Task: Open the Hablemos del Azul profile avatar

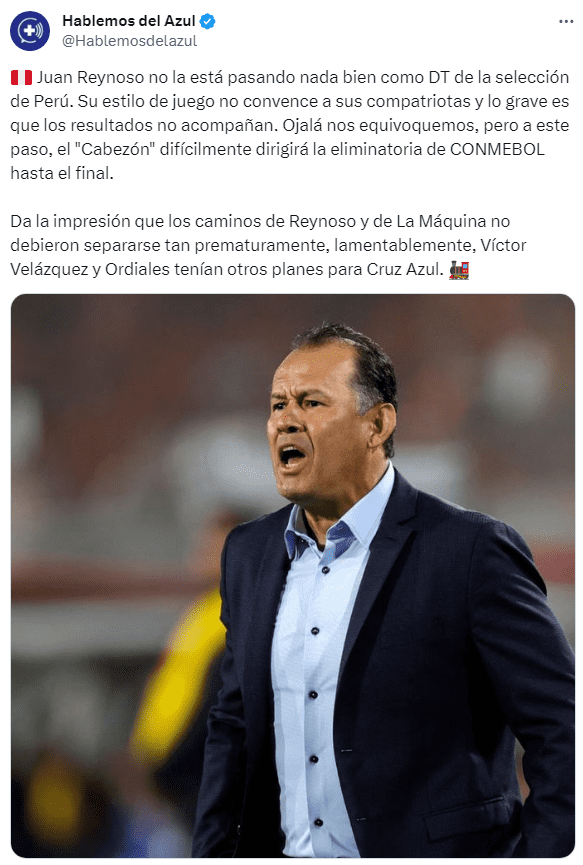Action: [30, 31]
